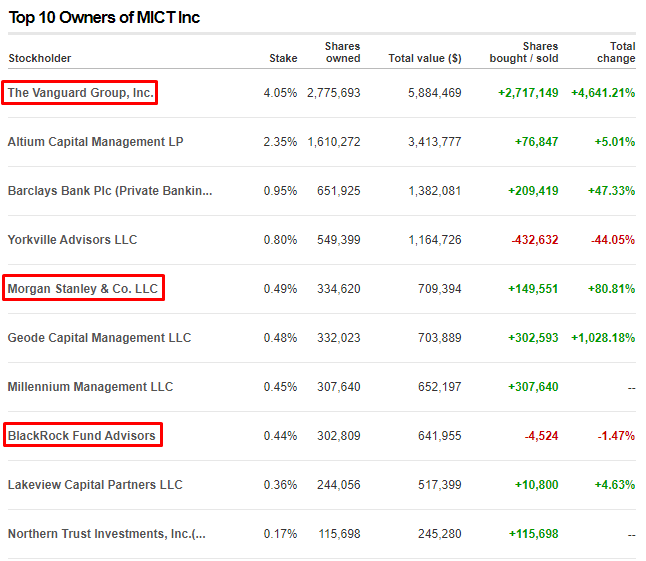Click the Shares bought / sold header
This screenshot has height=561, width=646.
pyautogui.click(x=524, y=52)
